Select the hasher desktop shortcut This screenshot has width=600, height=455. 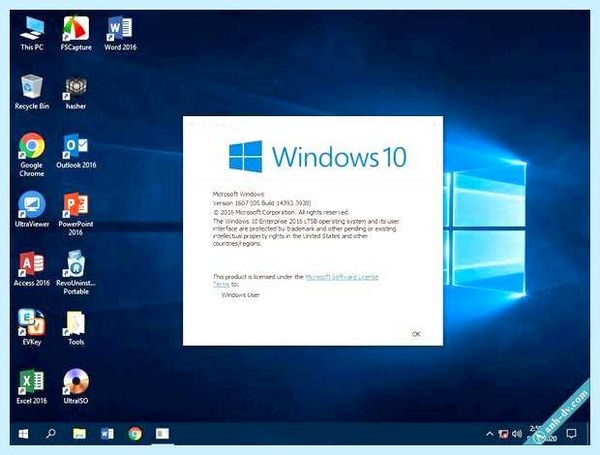(x=76, y=93)
